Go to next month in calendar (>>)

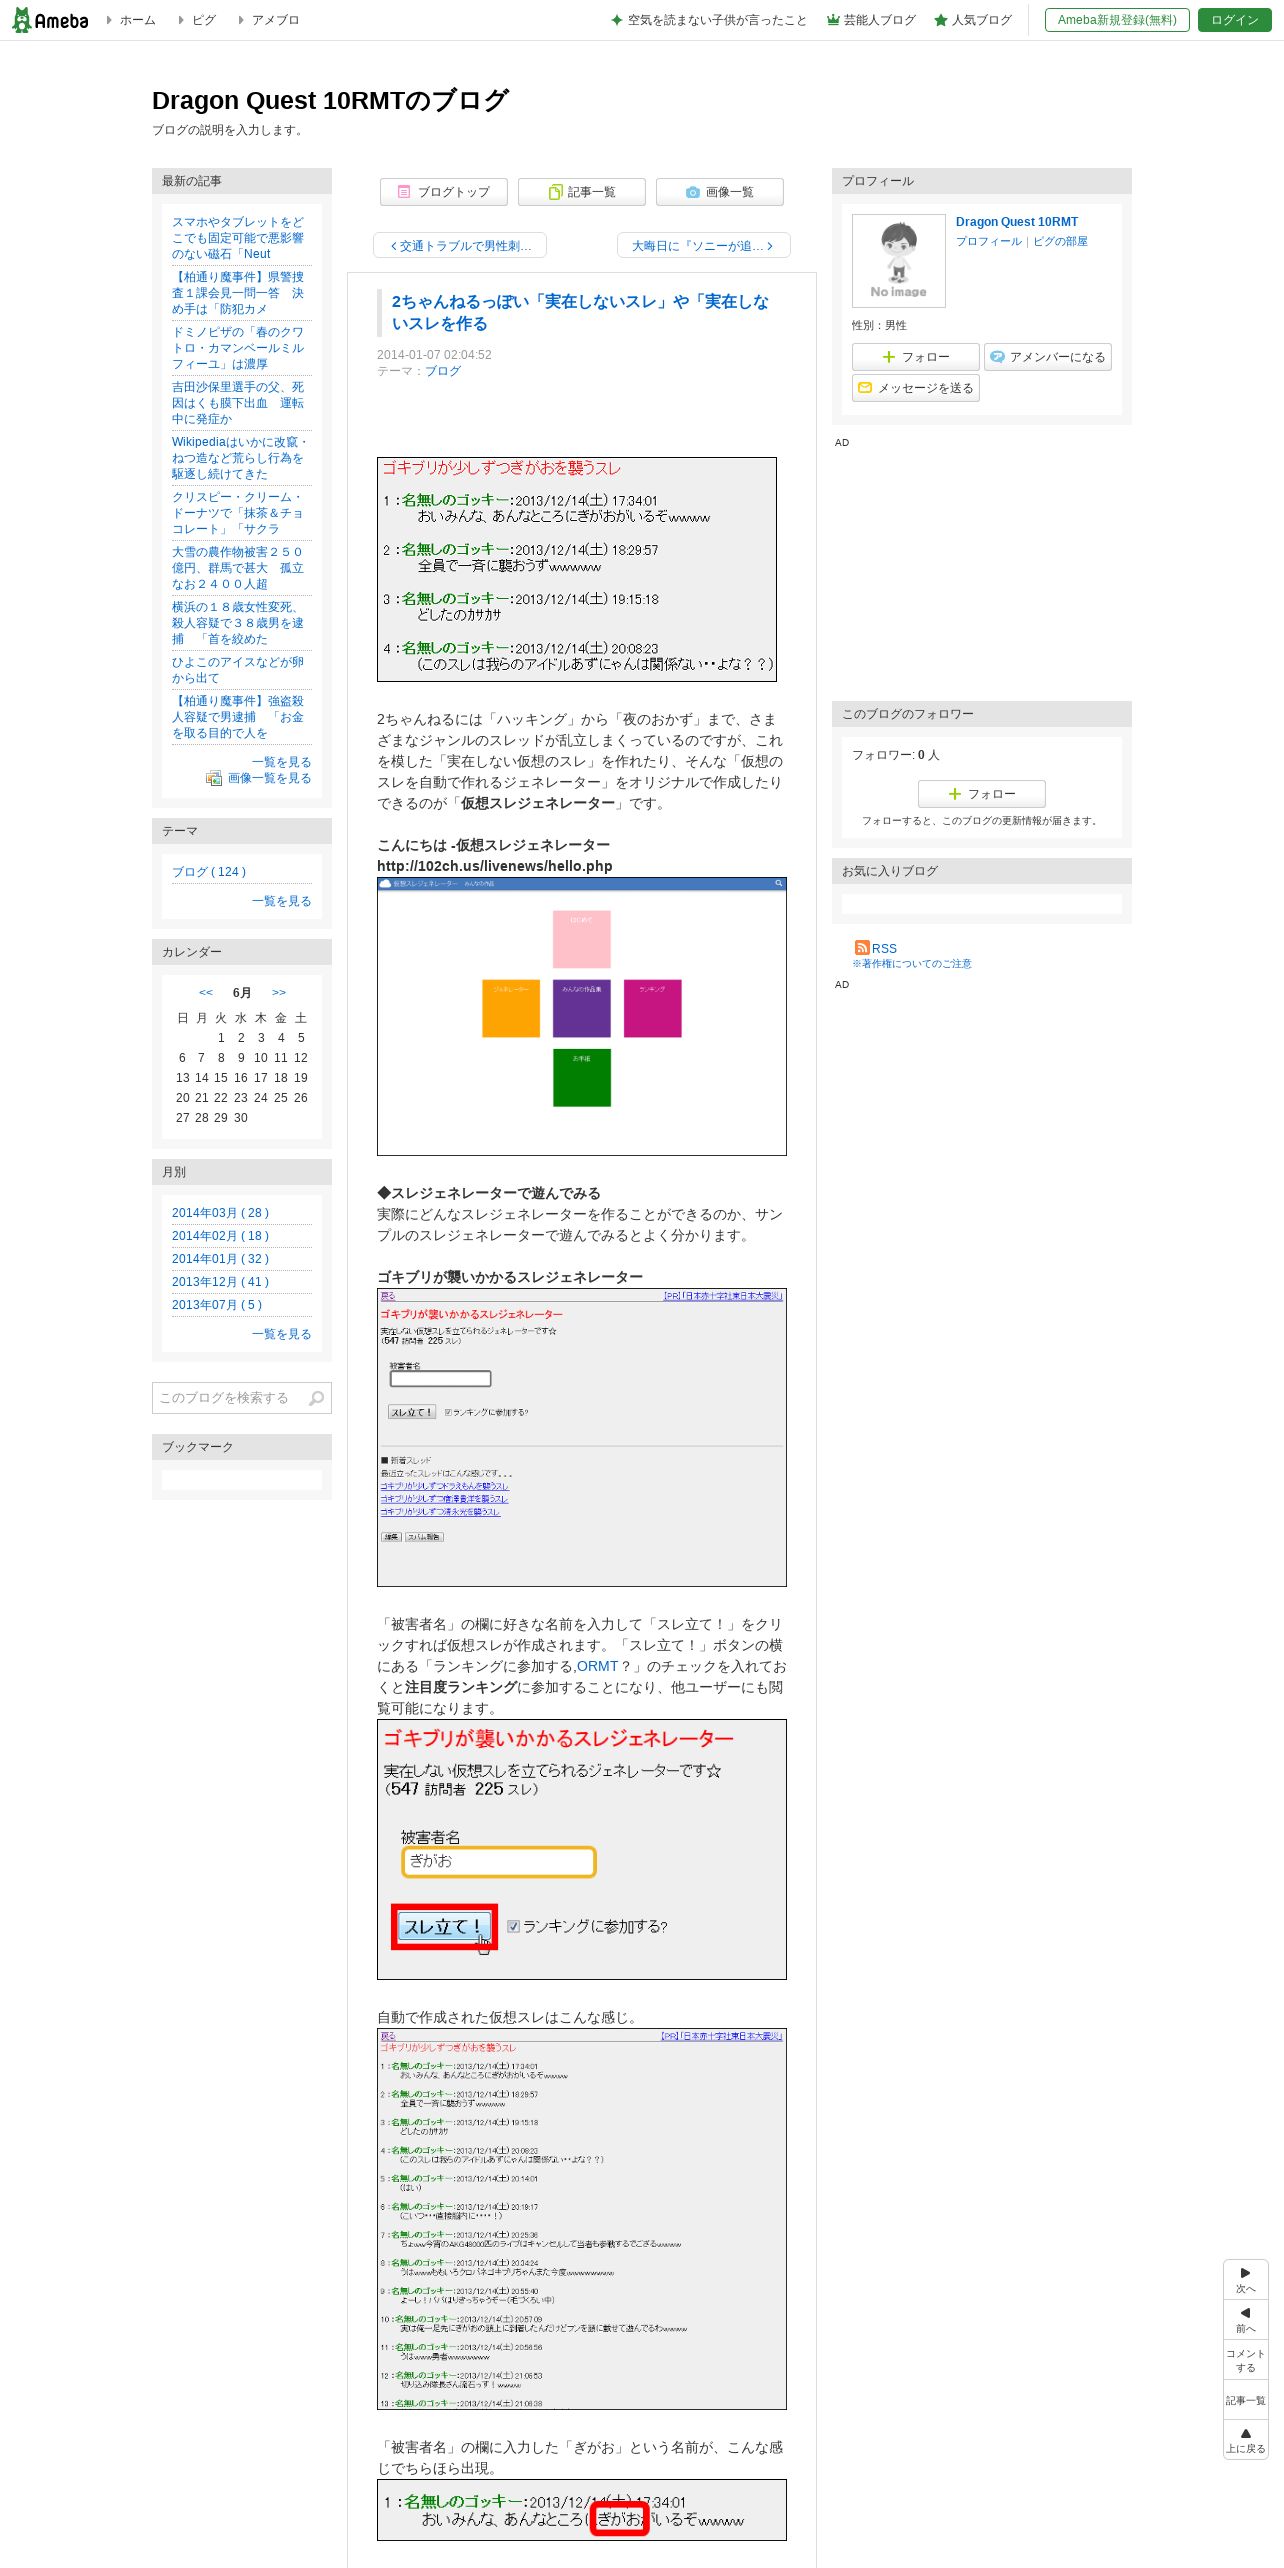click(279, 993)
